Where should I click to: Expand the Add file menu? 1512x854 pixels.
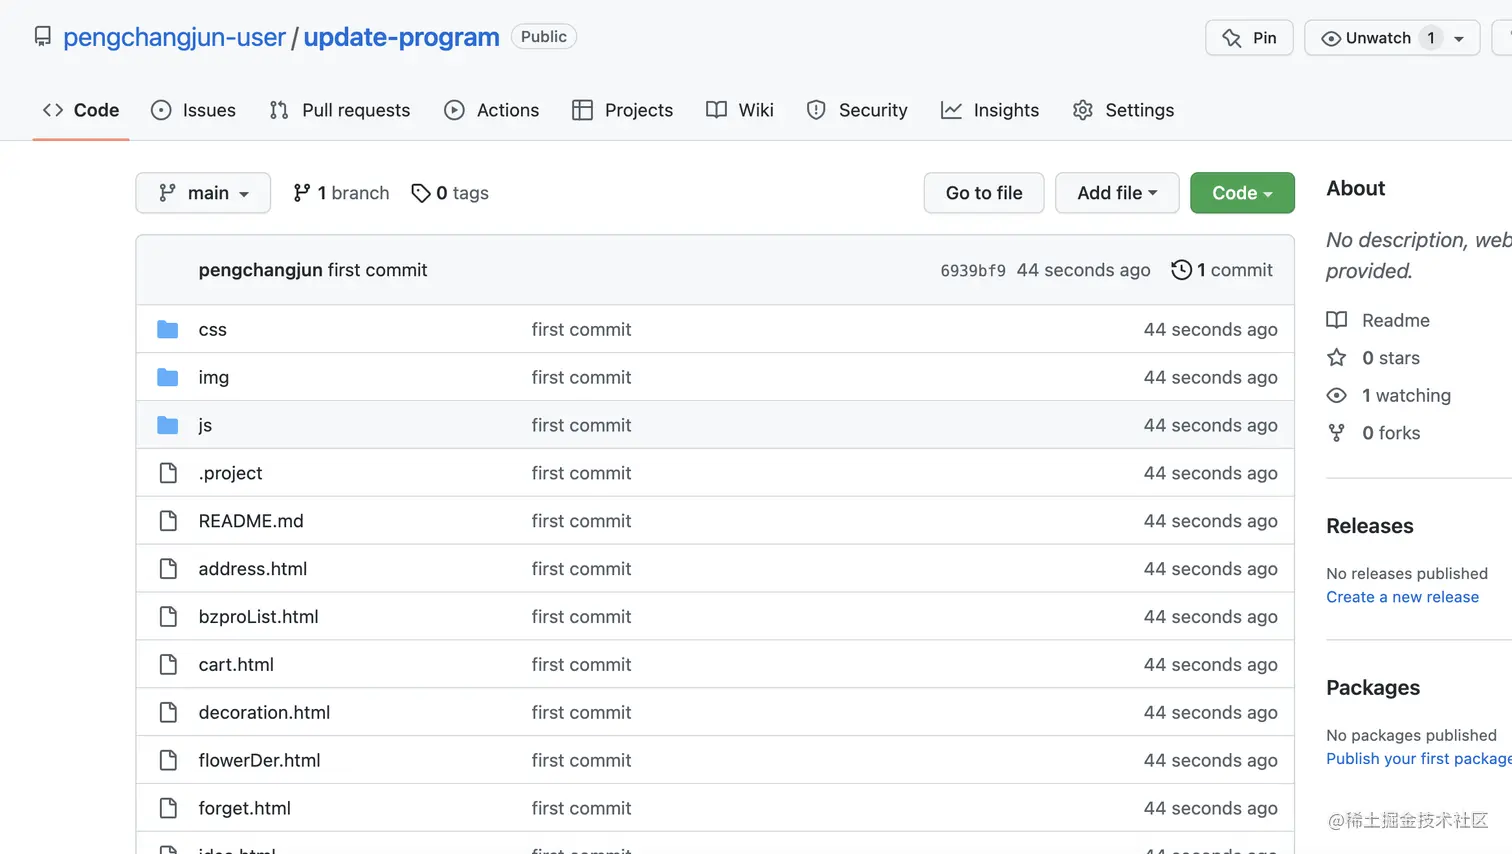(x=1117, y=193)
